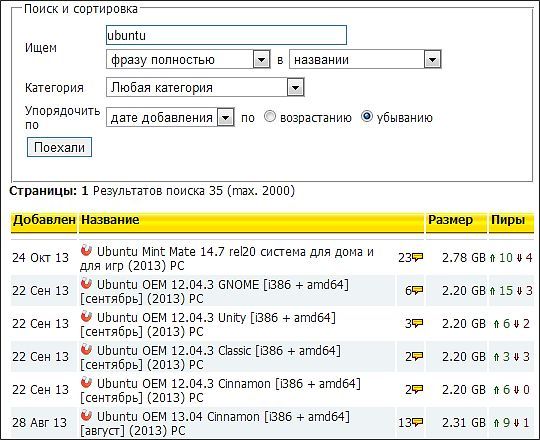Click magnet icon for Ubuntu OEM 12.04.3 GNOME

pyautogui.click(x=86, y=283)
